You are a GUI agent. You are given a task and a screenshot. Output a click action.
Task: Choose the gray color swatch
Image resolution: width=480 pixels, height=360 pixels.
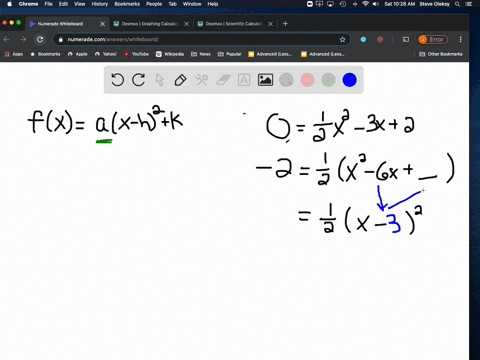286,80
